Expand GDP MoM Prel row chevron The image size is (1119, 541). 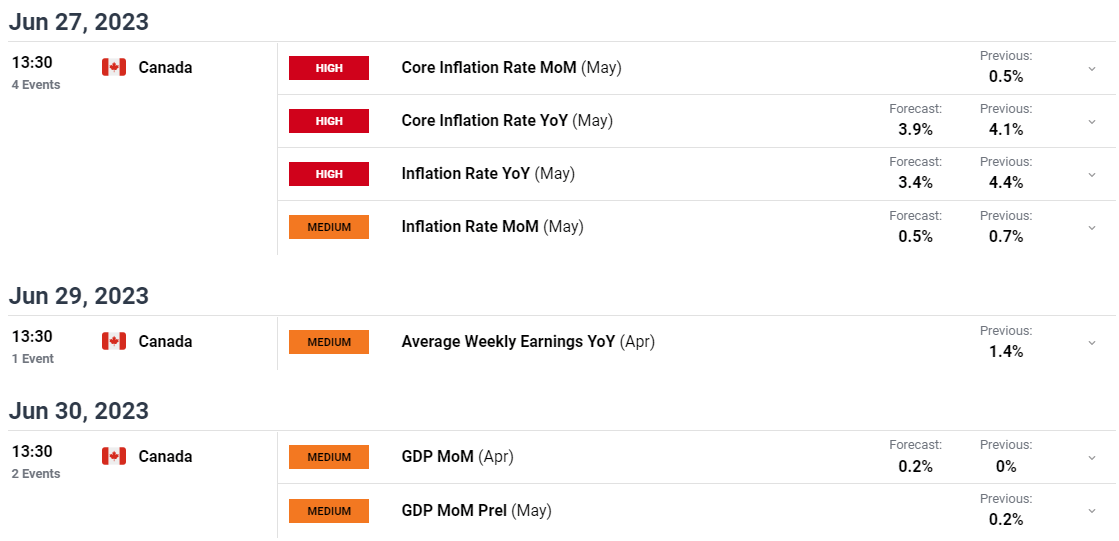[1092, 511]
